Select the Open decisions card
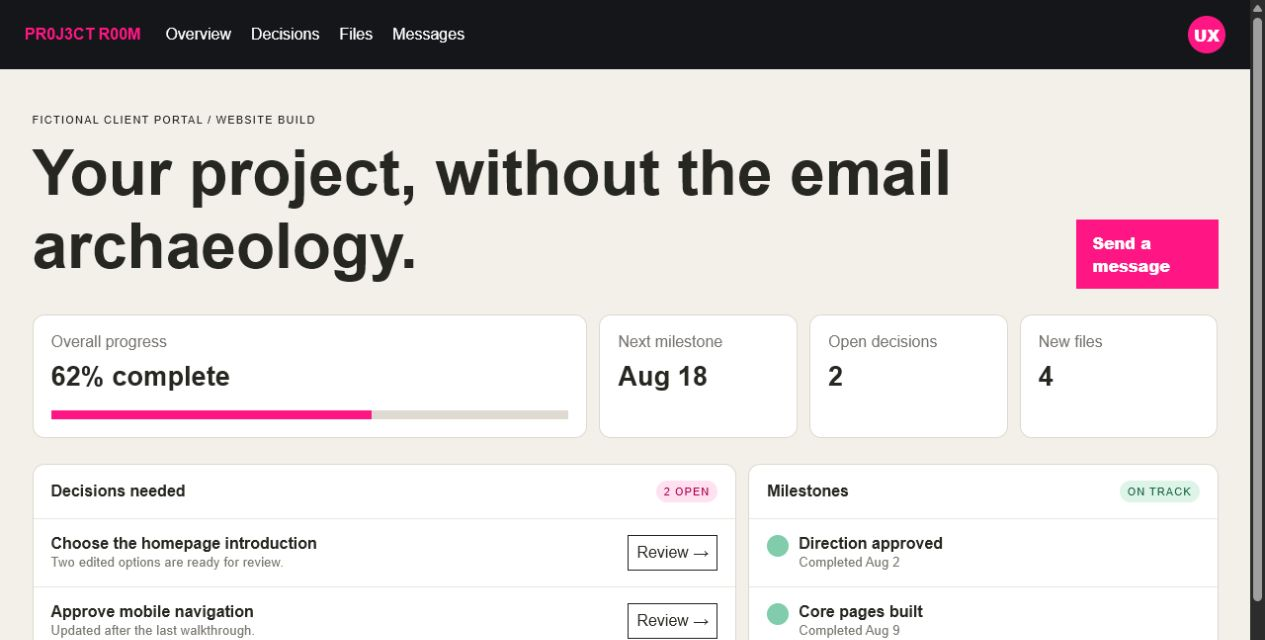Viewport: 1265px width, 640px height. tap(908, 376)
